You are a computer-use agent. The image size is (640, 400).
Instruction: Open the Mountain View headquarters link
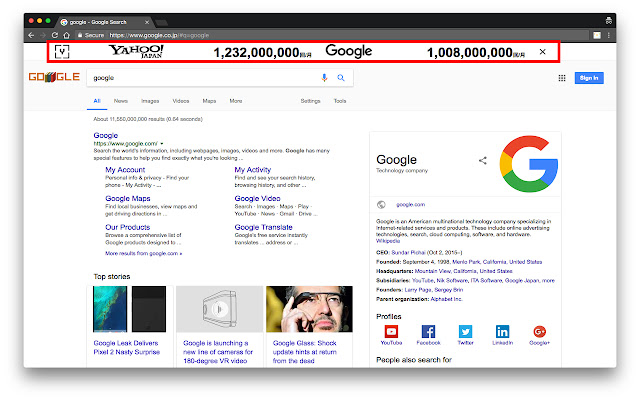point(433,271)
